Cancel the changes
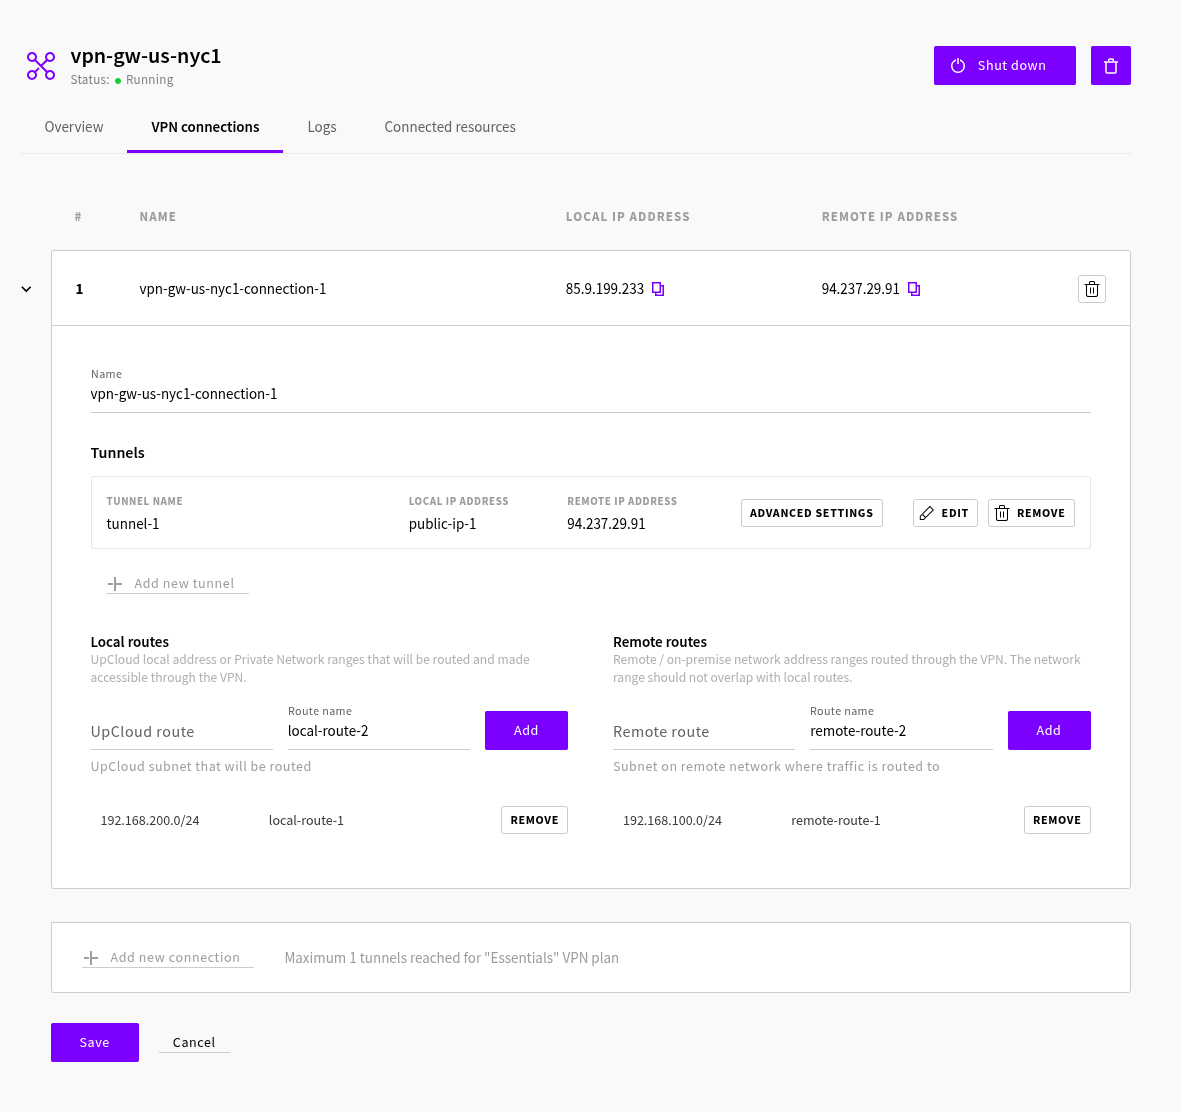This screenshot has width=1181, height=1112. [x=194, y=1042]
